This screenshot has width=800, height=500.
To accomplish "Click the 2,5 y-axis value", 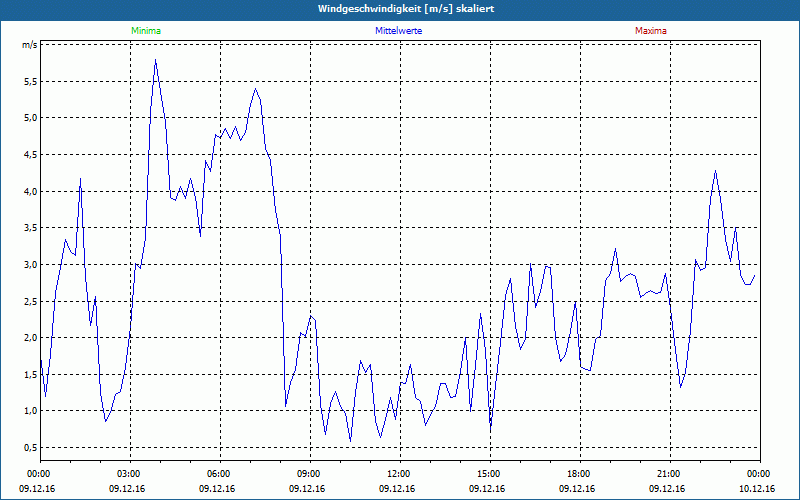I will (31, 301).
